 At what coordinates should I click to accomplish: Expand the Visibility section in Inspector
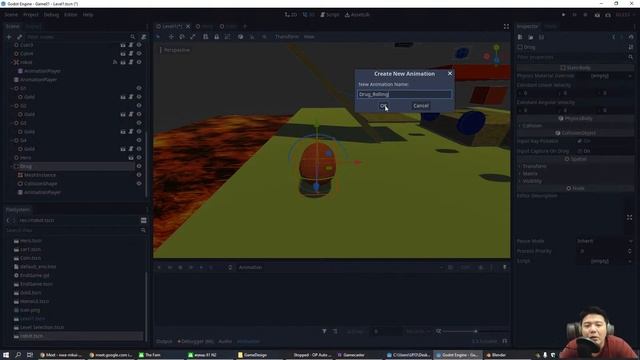532,181
